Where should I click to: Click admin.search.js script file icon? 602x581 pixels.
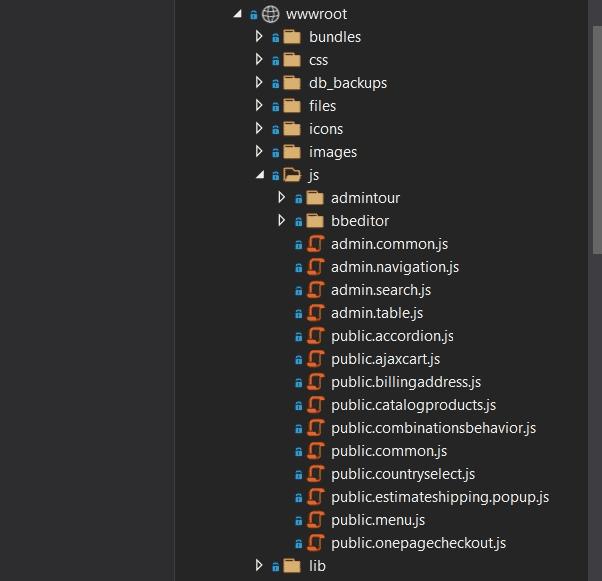click(x=316, y=290)
